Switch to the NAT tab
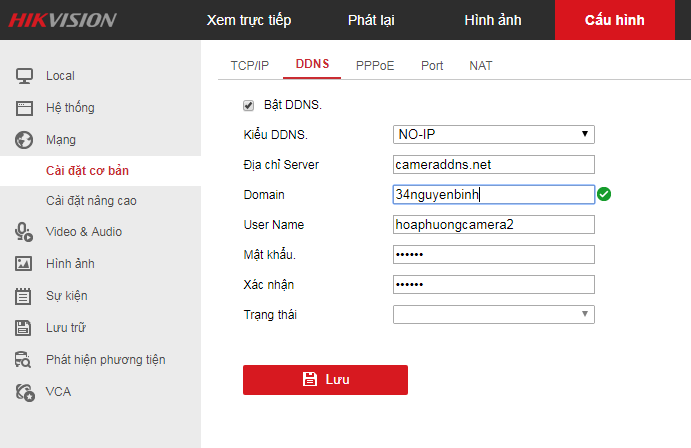 [481, 66]
